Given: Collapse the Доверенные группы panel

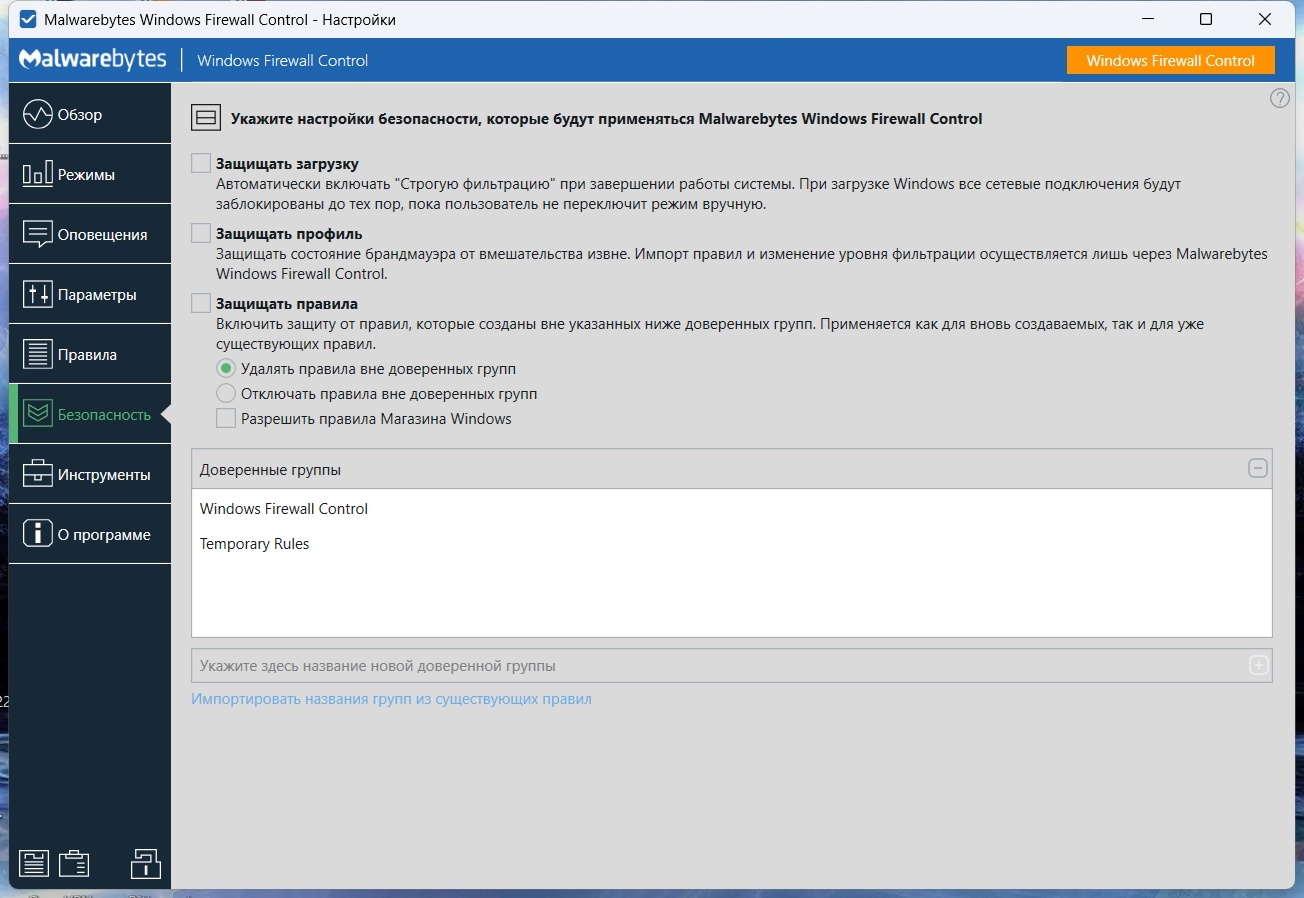Looking at the screenshot, I should [x=1258, y=469].
